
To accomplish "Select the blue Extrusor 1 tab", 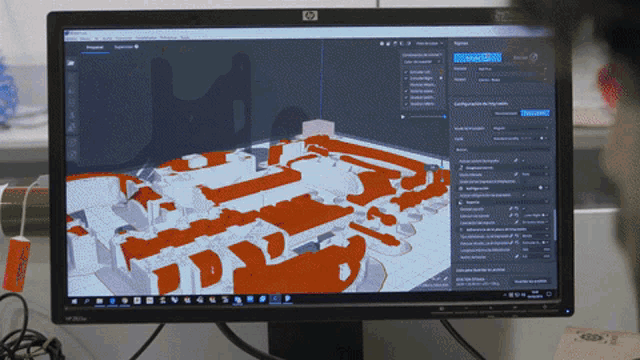I will click(x=477, y=58).
